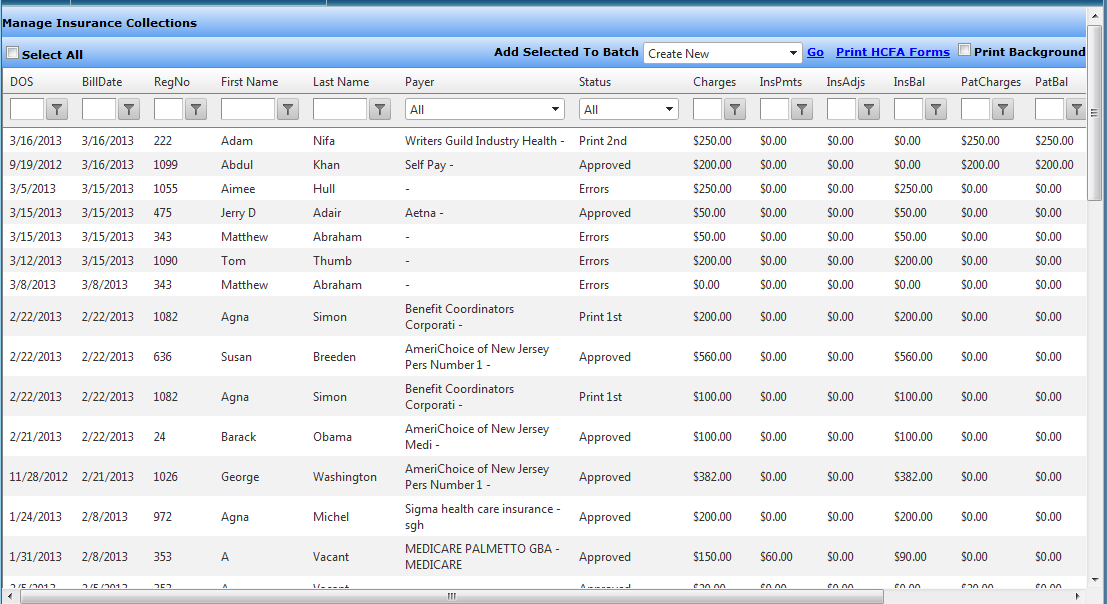Screen dimensions: 1107x604
Task: Click the BillDate column filter icon
Action: 129,109
